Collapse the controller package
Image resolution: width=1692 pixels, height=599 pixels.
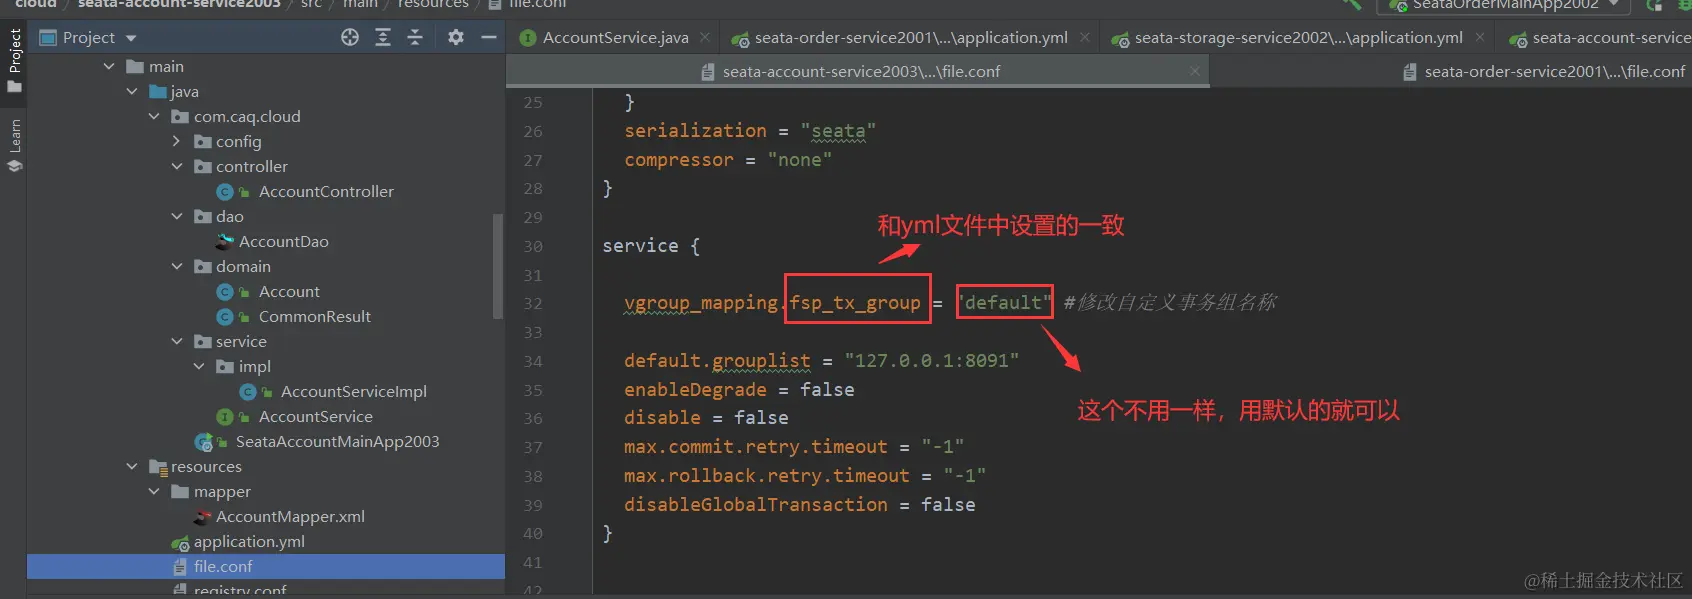click(177, 166)
